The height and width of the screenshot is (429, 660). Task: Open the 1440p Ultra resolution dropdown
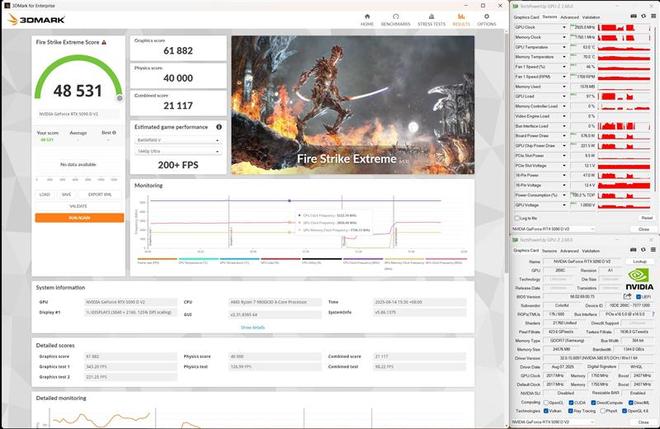tap(177, 152)
